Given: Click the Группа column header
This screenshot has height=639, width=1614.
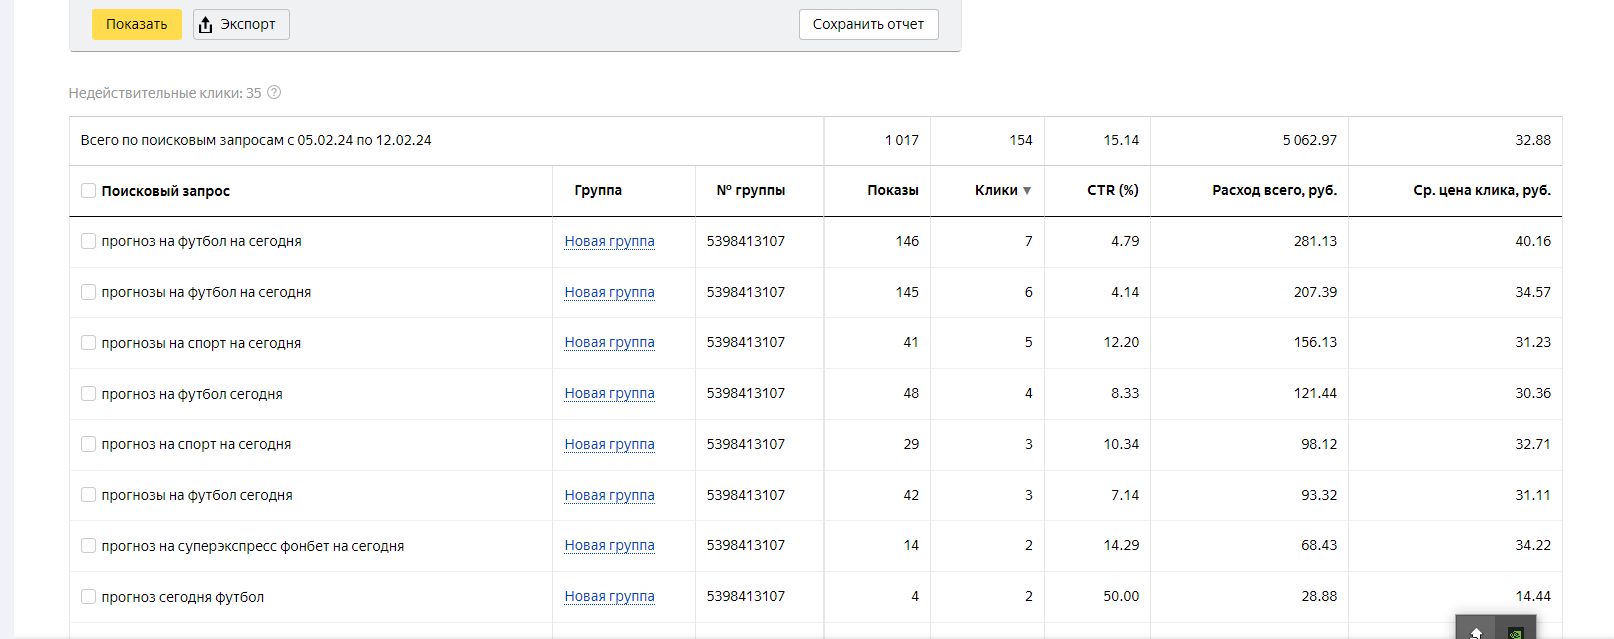Looking at the screenshot, I should (598, 190).
